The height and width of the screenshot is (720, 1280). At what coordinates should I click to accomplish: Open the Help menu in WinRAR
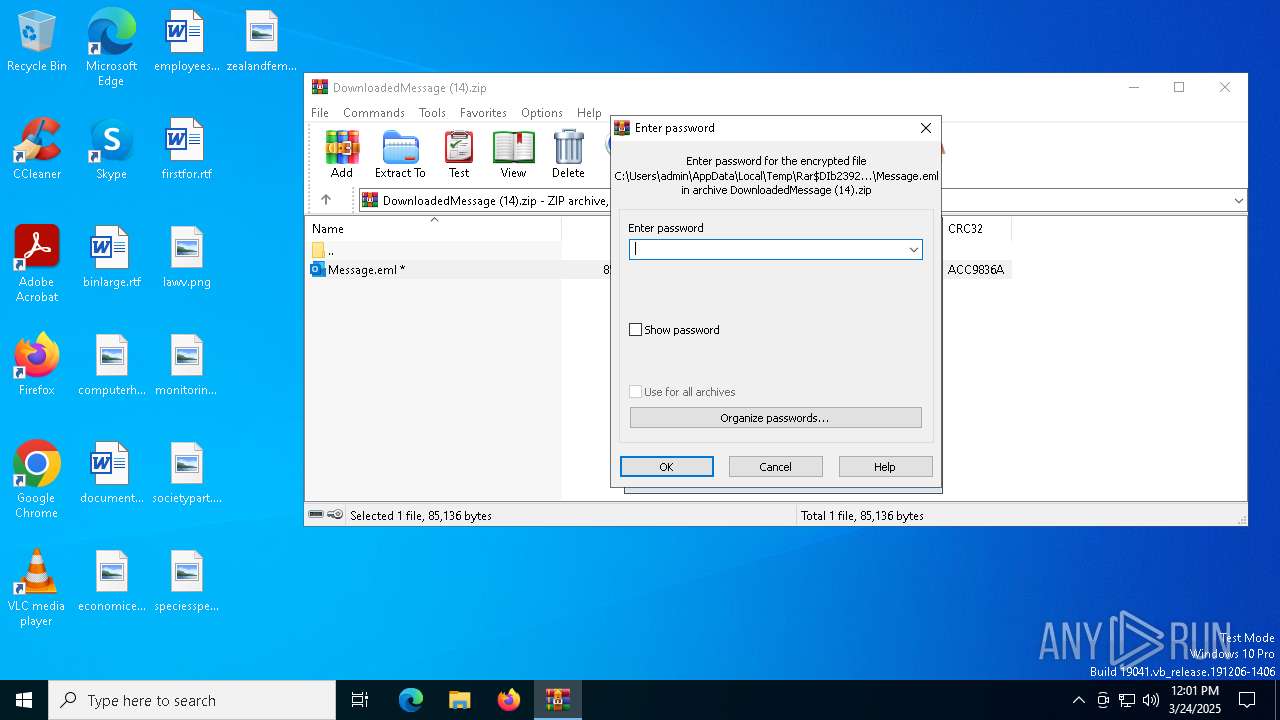tap(590, 113)
